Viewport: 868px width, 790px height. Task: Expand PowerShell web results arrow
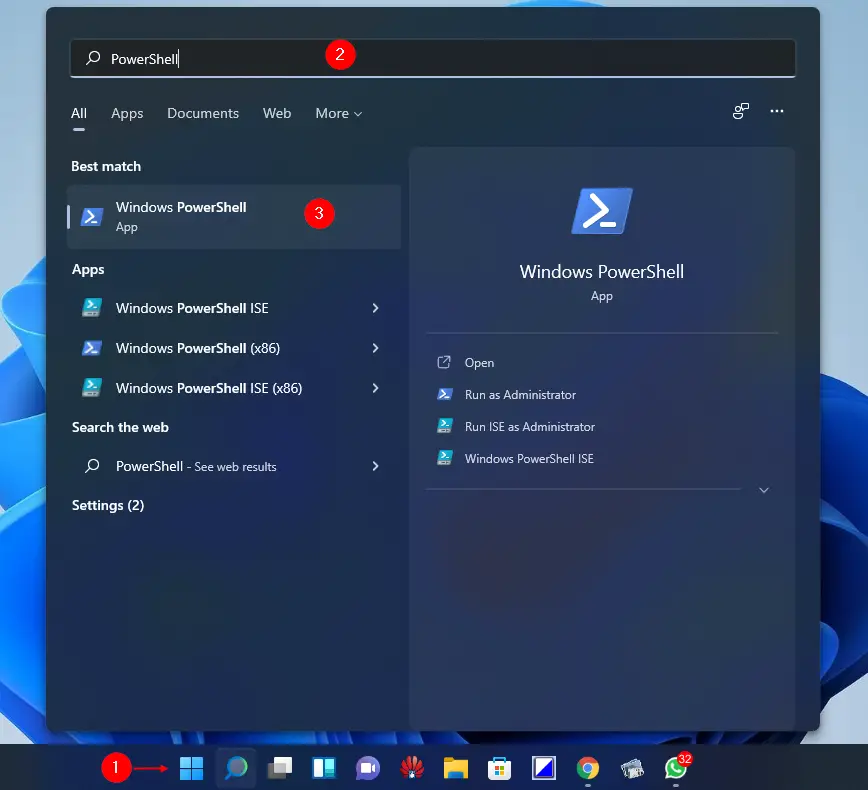[375, 466]
